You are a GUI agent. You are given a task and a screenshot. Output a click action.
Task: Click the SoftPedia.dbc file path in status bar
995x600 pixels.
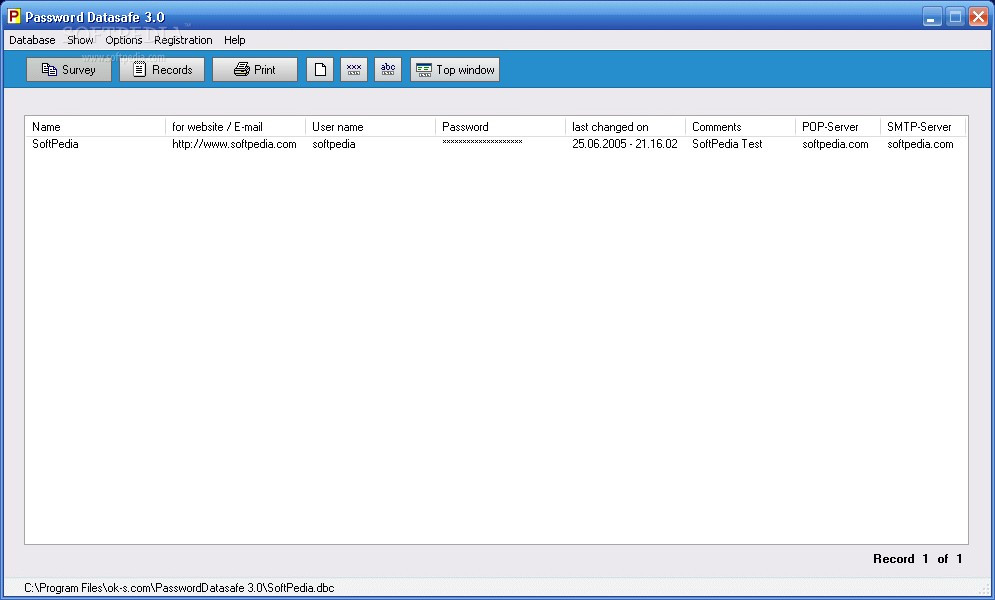(179, 588)
